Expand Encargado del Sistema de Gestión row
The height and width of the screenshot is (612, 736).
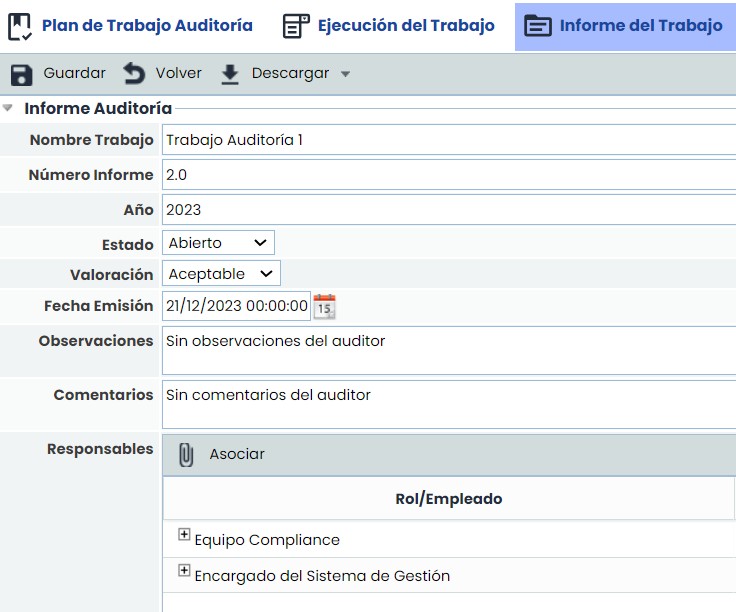click(x=184, y=571)
